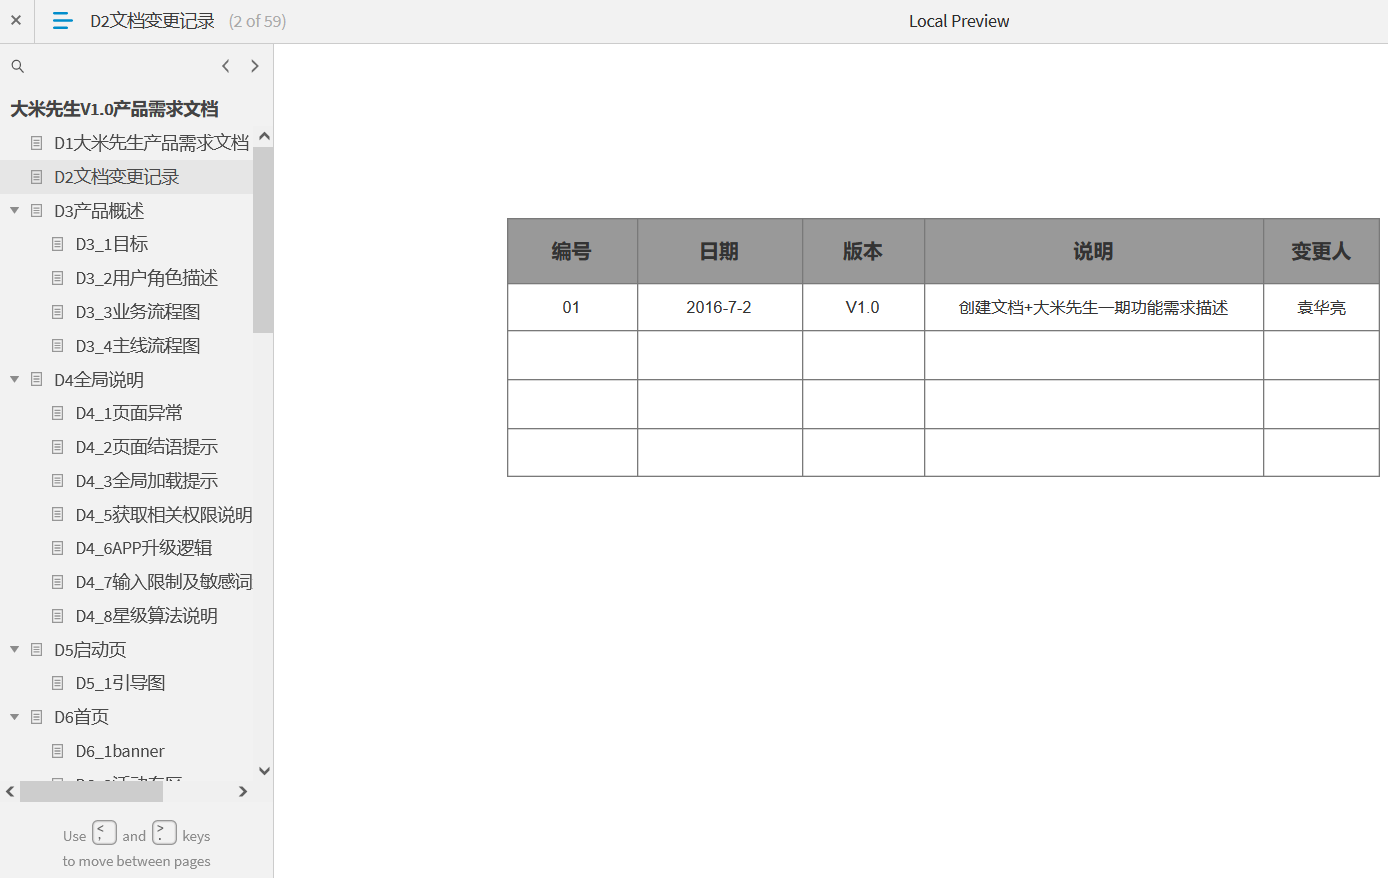Collapse the D4全局说明 tree node
Image resolution: width=1388 pixels, height=878 pixels.
[15, 380]
